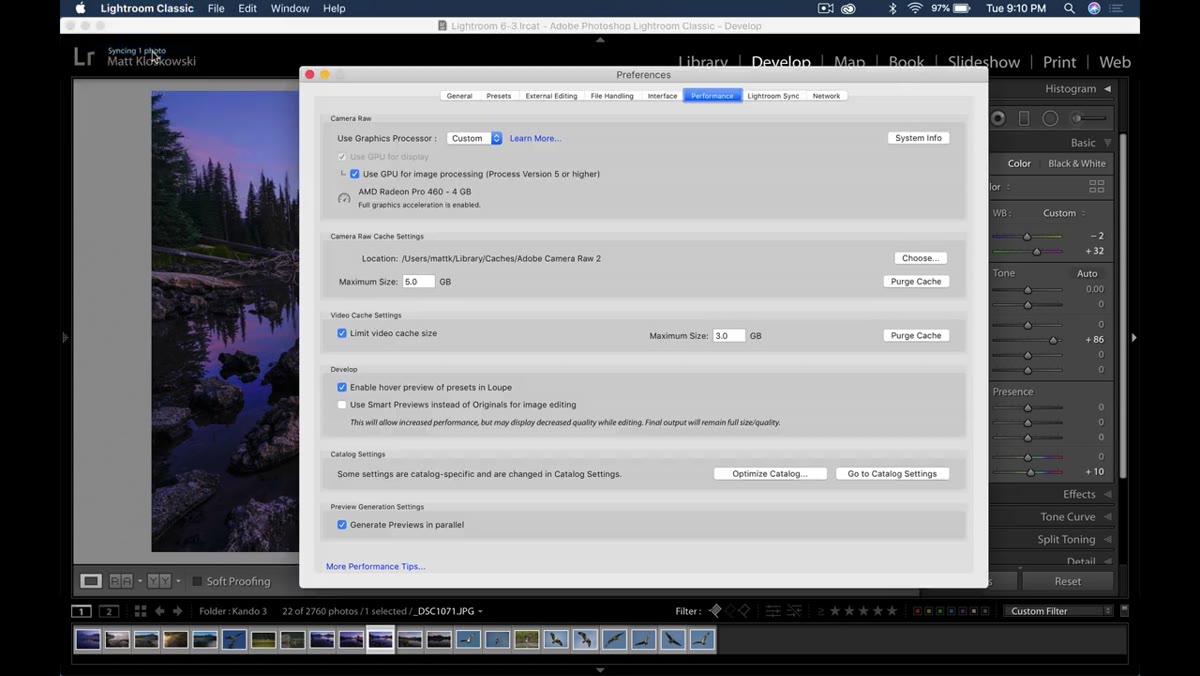Purge Cache in Video Cache Settings
Image resolution: width=1200 pixels, height=676 pixels.
[916, 336]
